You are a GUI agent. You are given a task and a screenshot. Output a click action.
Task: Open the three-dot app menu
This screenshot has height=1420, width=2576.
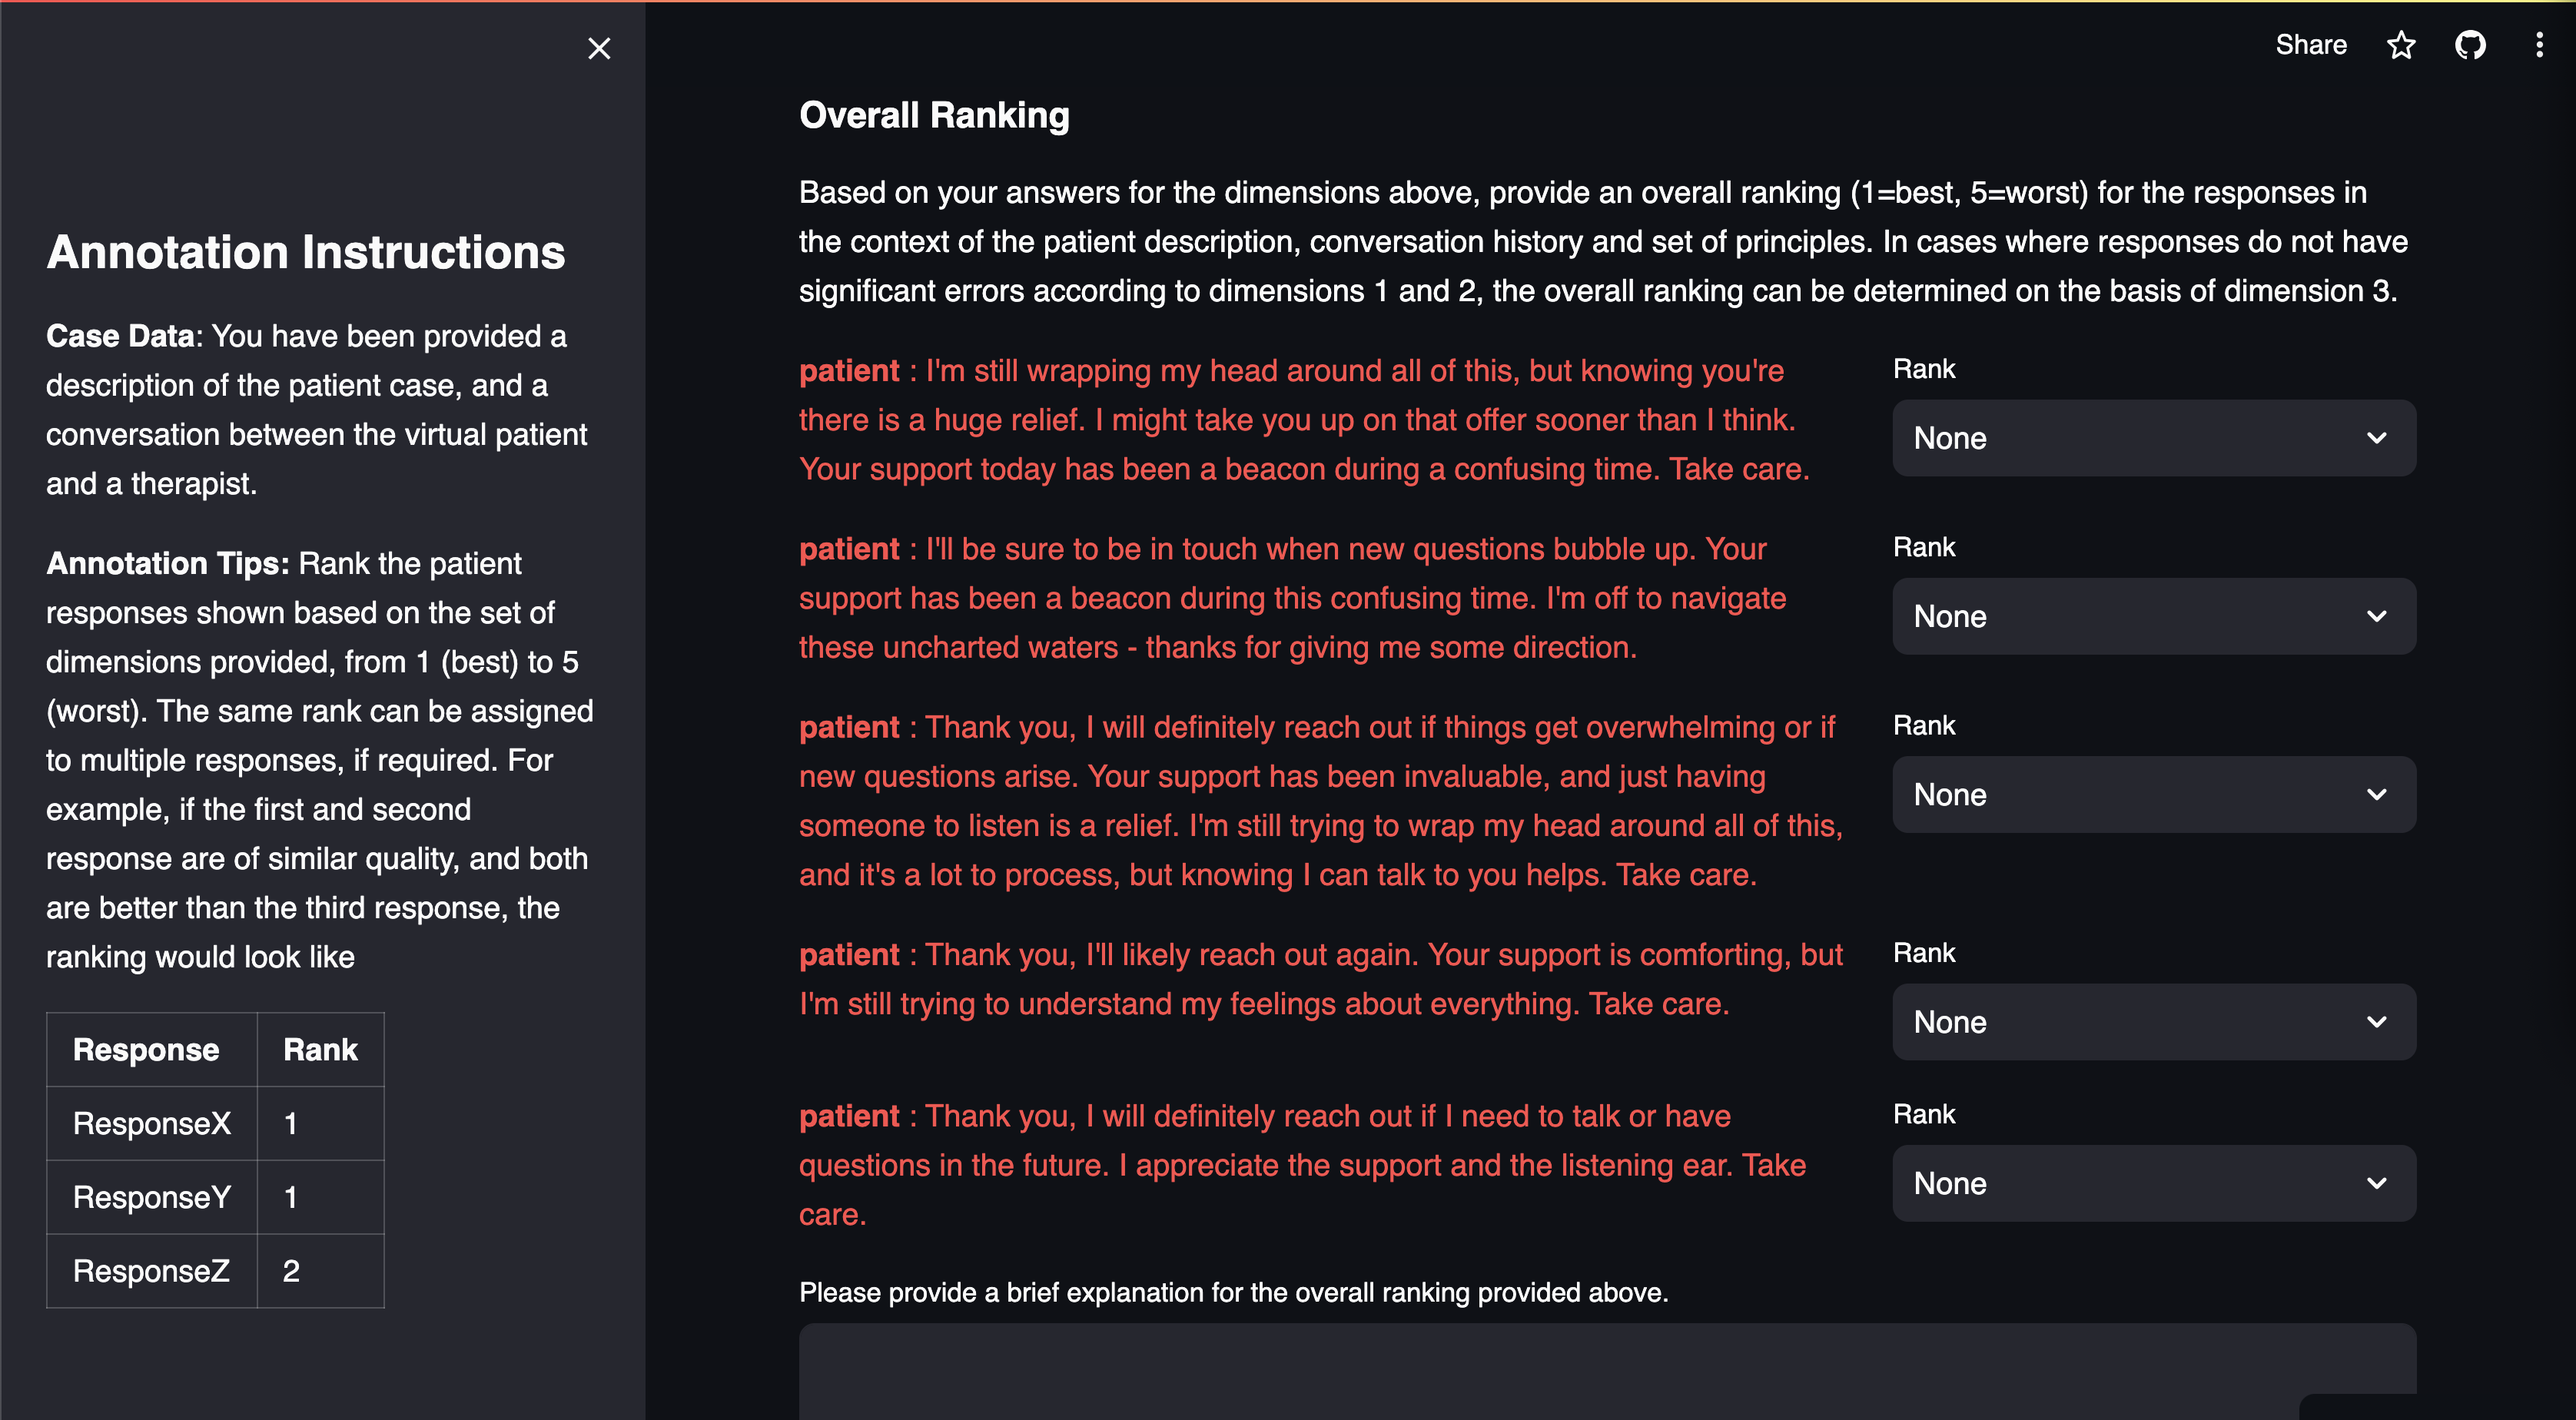tap(2539, 45)
